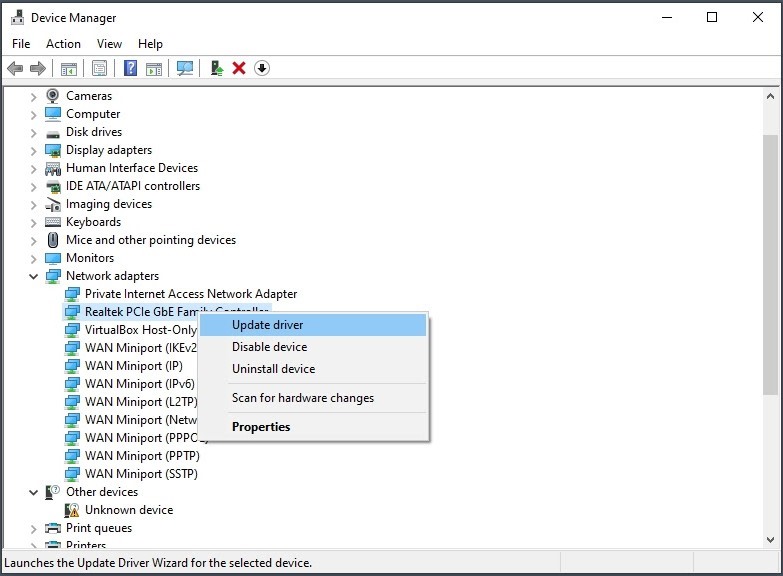The width and height of the screenshot is (783, 576).
Task: Click the mouse icon beside Mice
Action: click(52, 240)
